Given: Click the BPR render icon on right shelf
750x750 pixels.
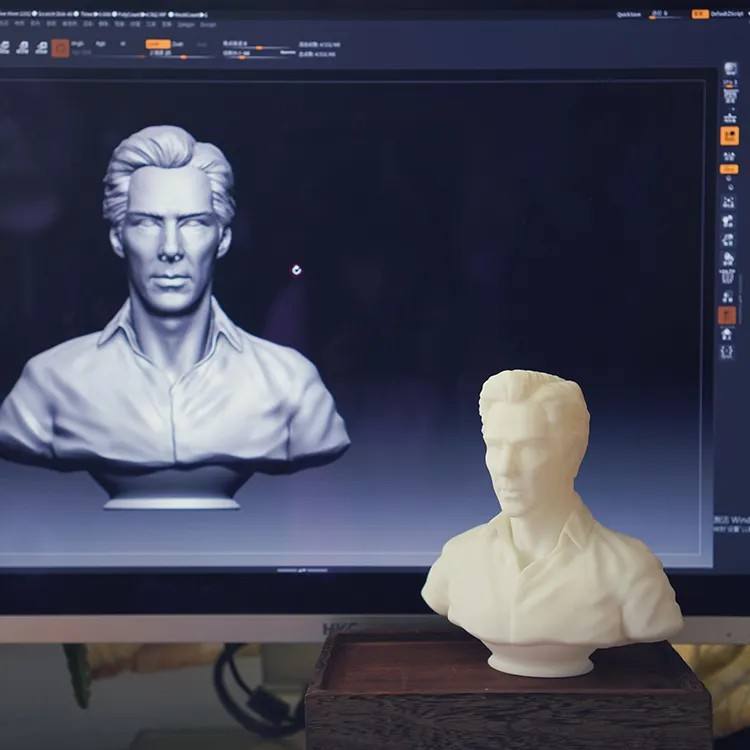Looking at the screenshot, I should [730, 68].
